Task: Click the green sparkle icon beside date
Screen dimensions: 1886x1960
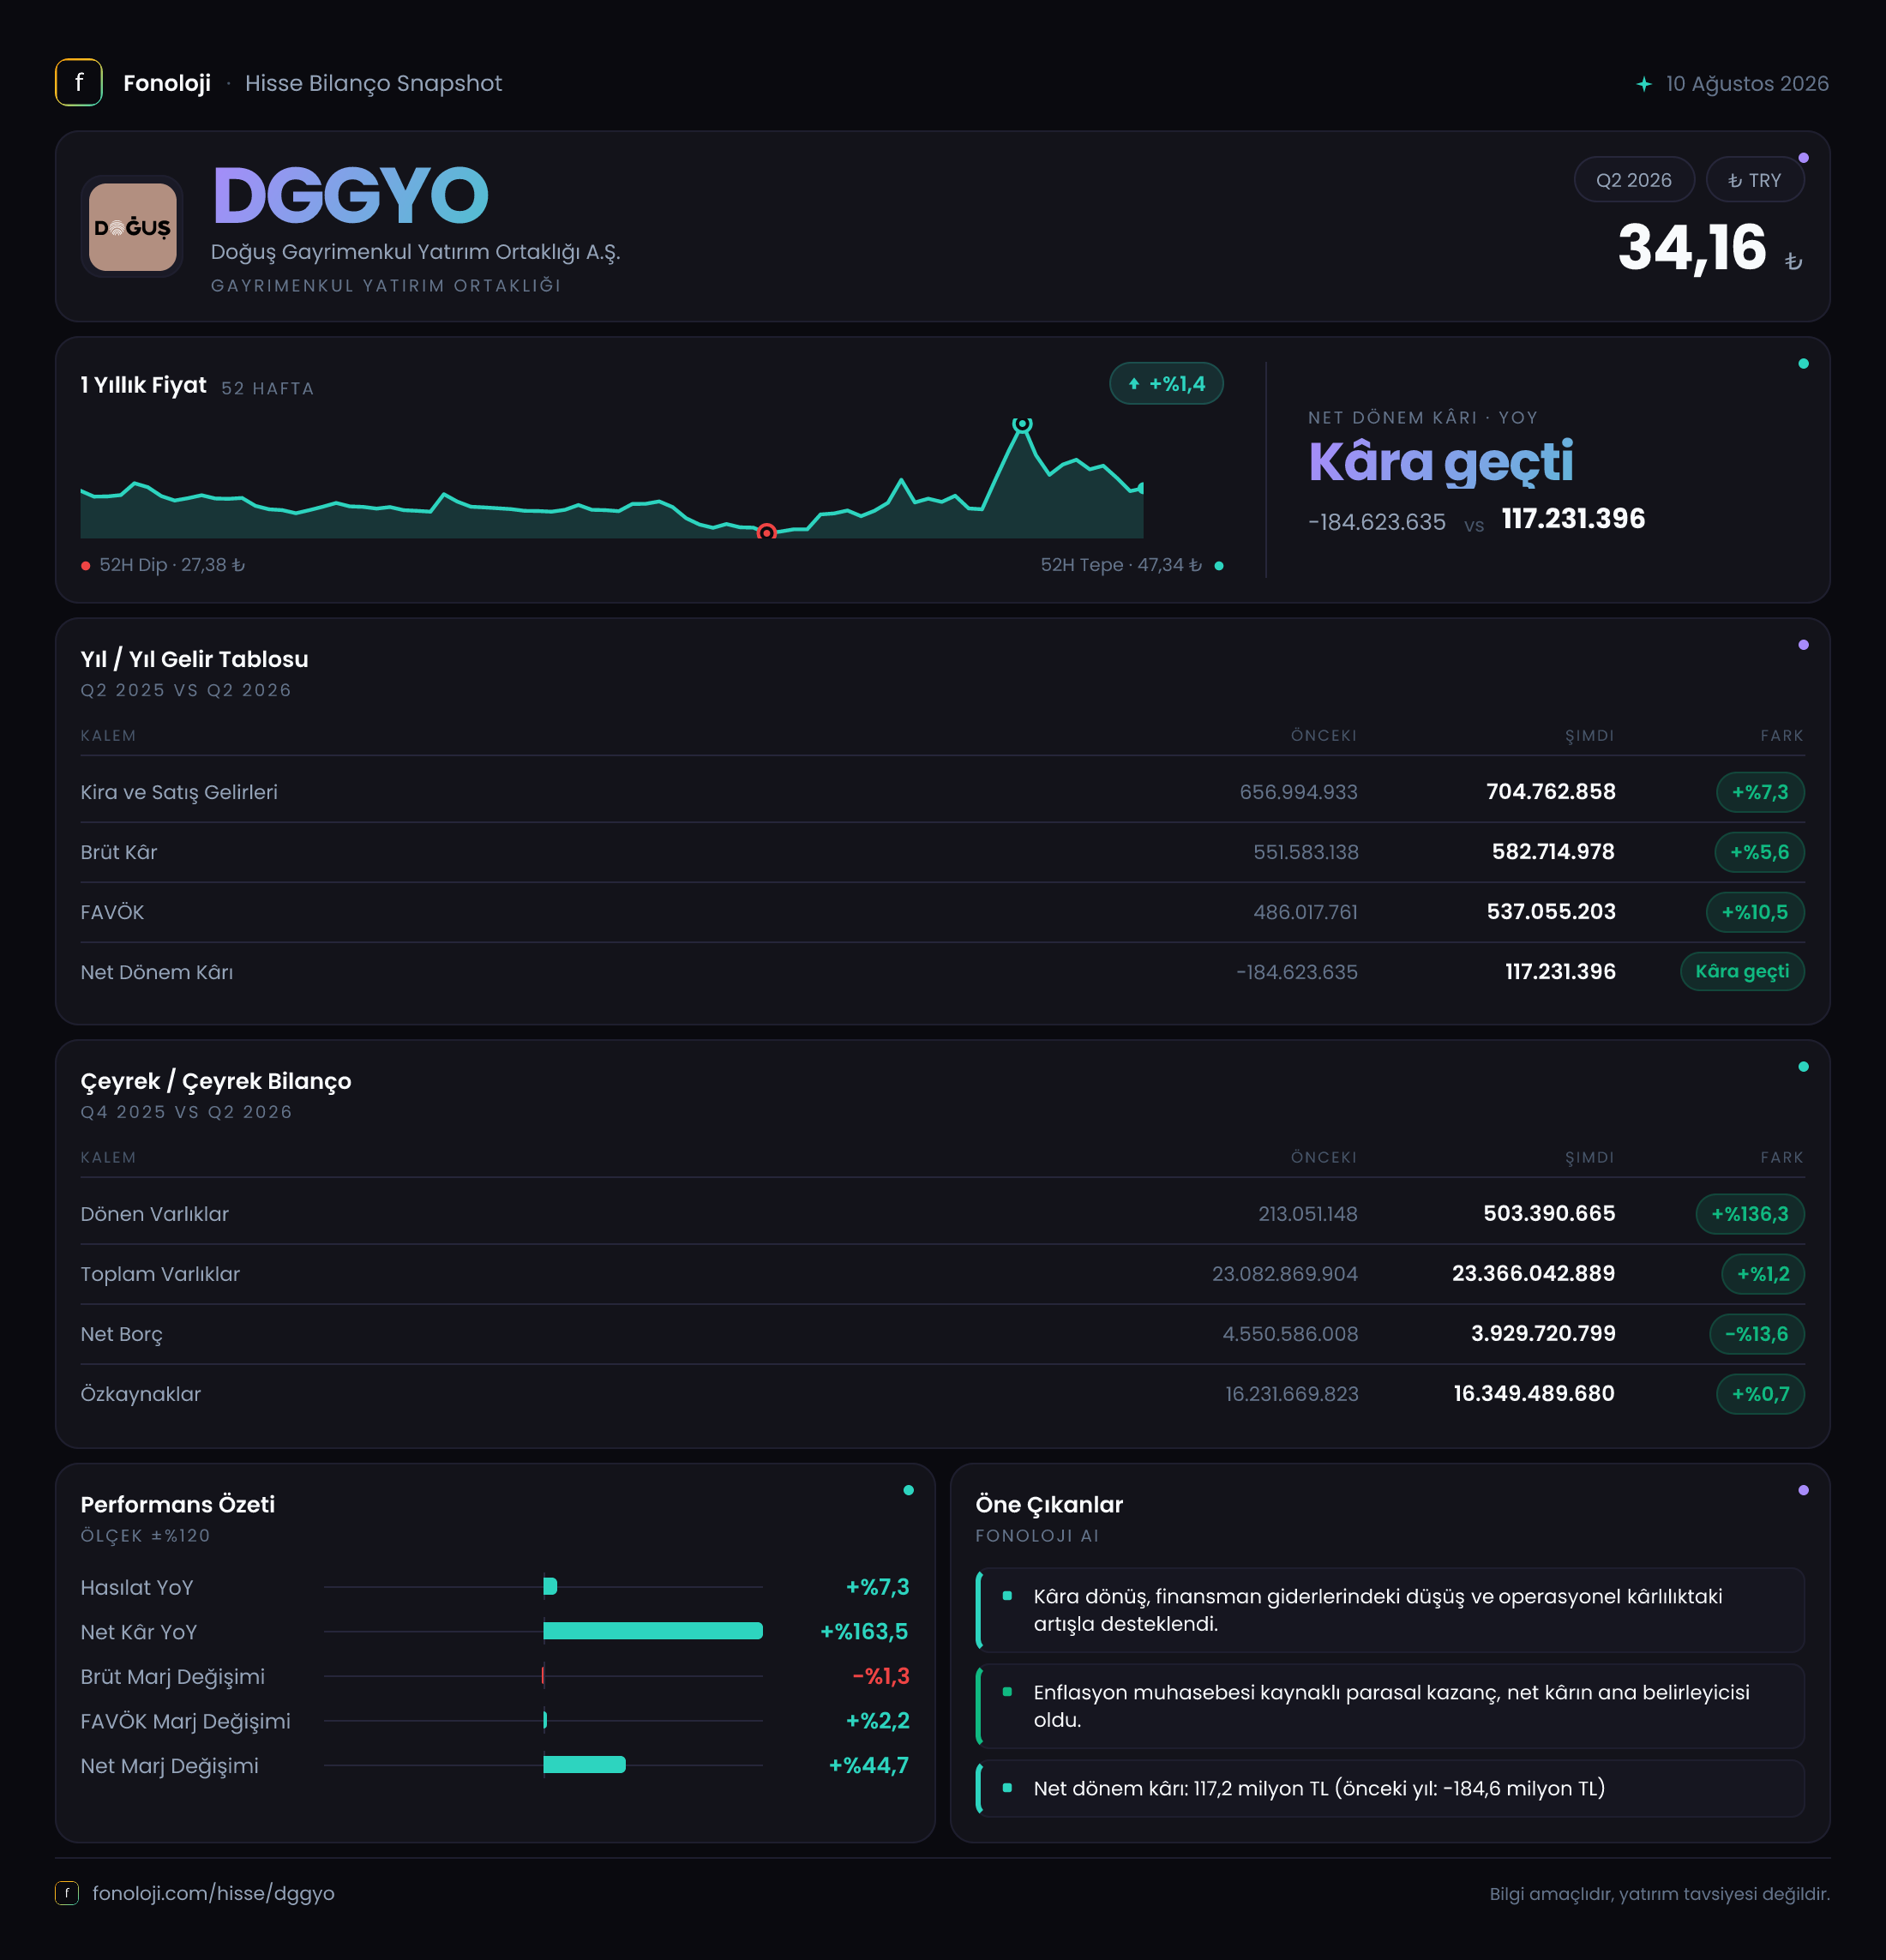Action: coord(1644,84)
